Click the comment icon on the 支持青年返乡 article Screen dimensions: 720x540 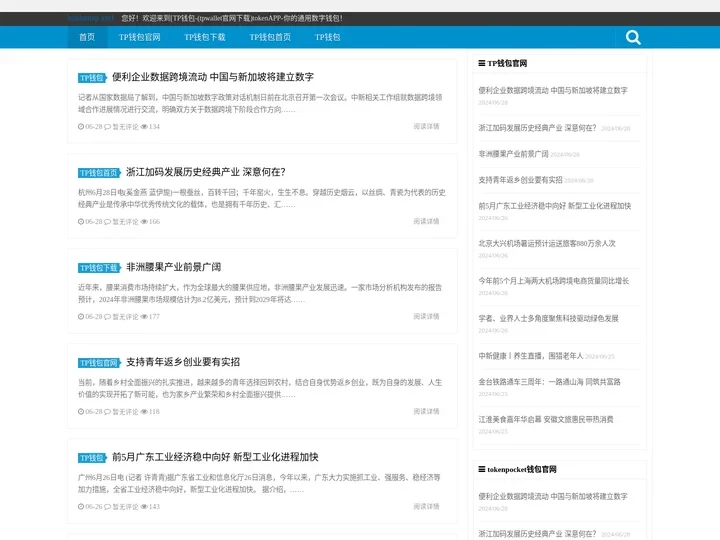coord(107,412)
